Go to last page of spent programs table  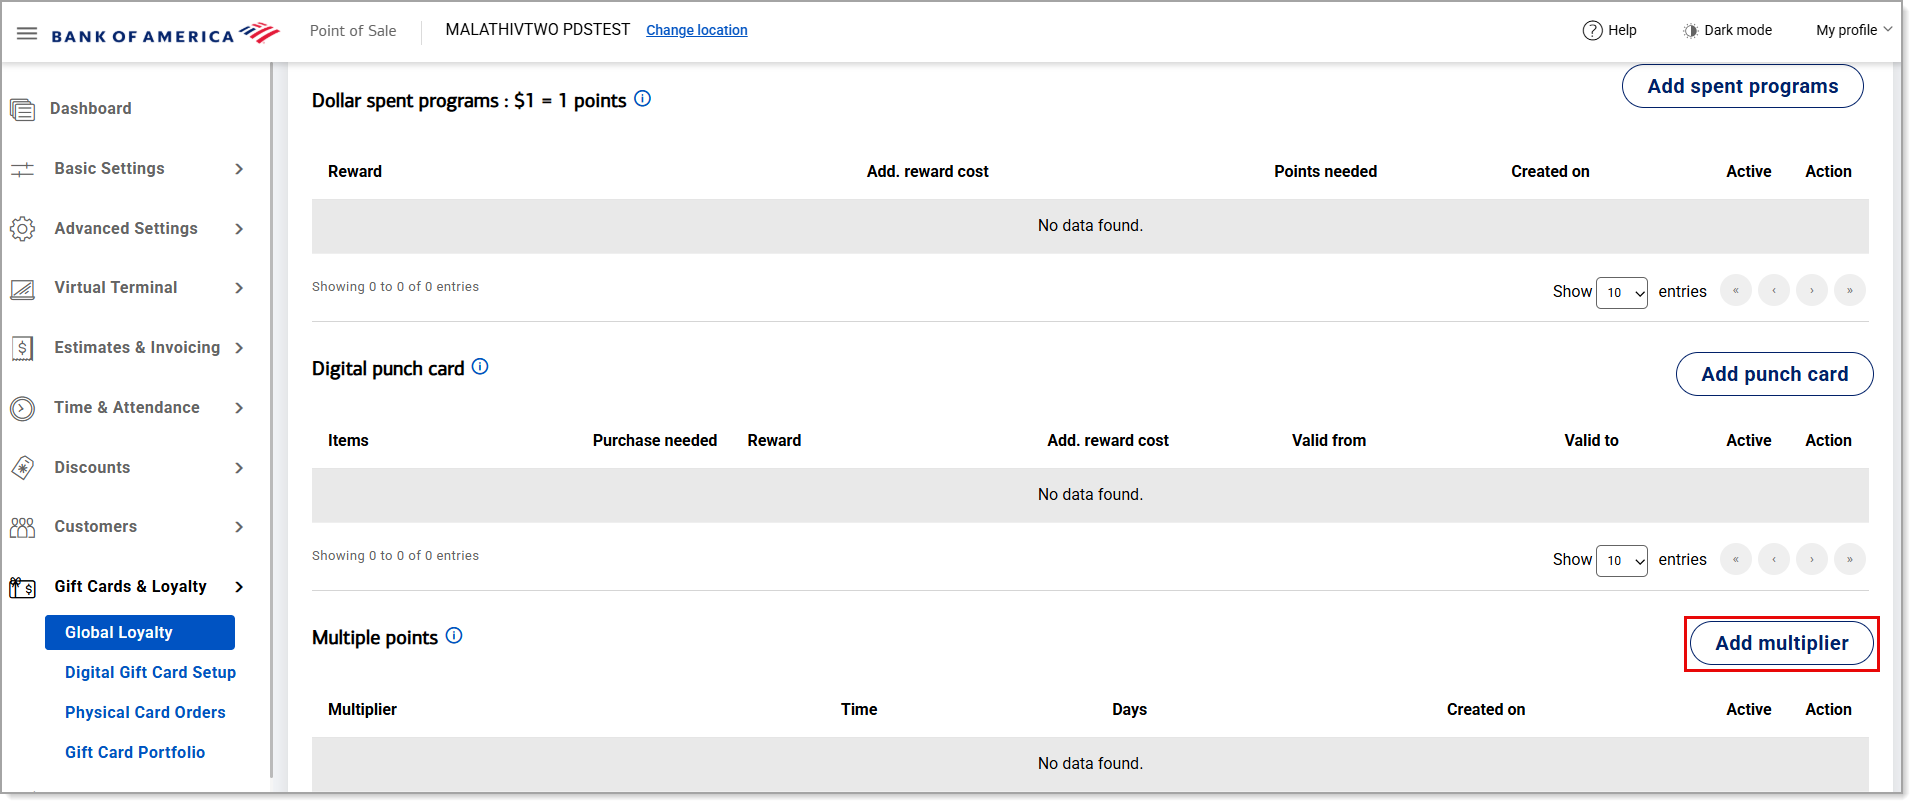(x=1850, y=290)
